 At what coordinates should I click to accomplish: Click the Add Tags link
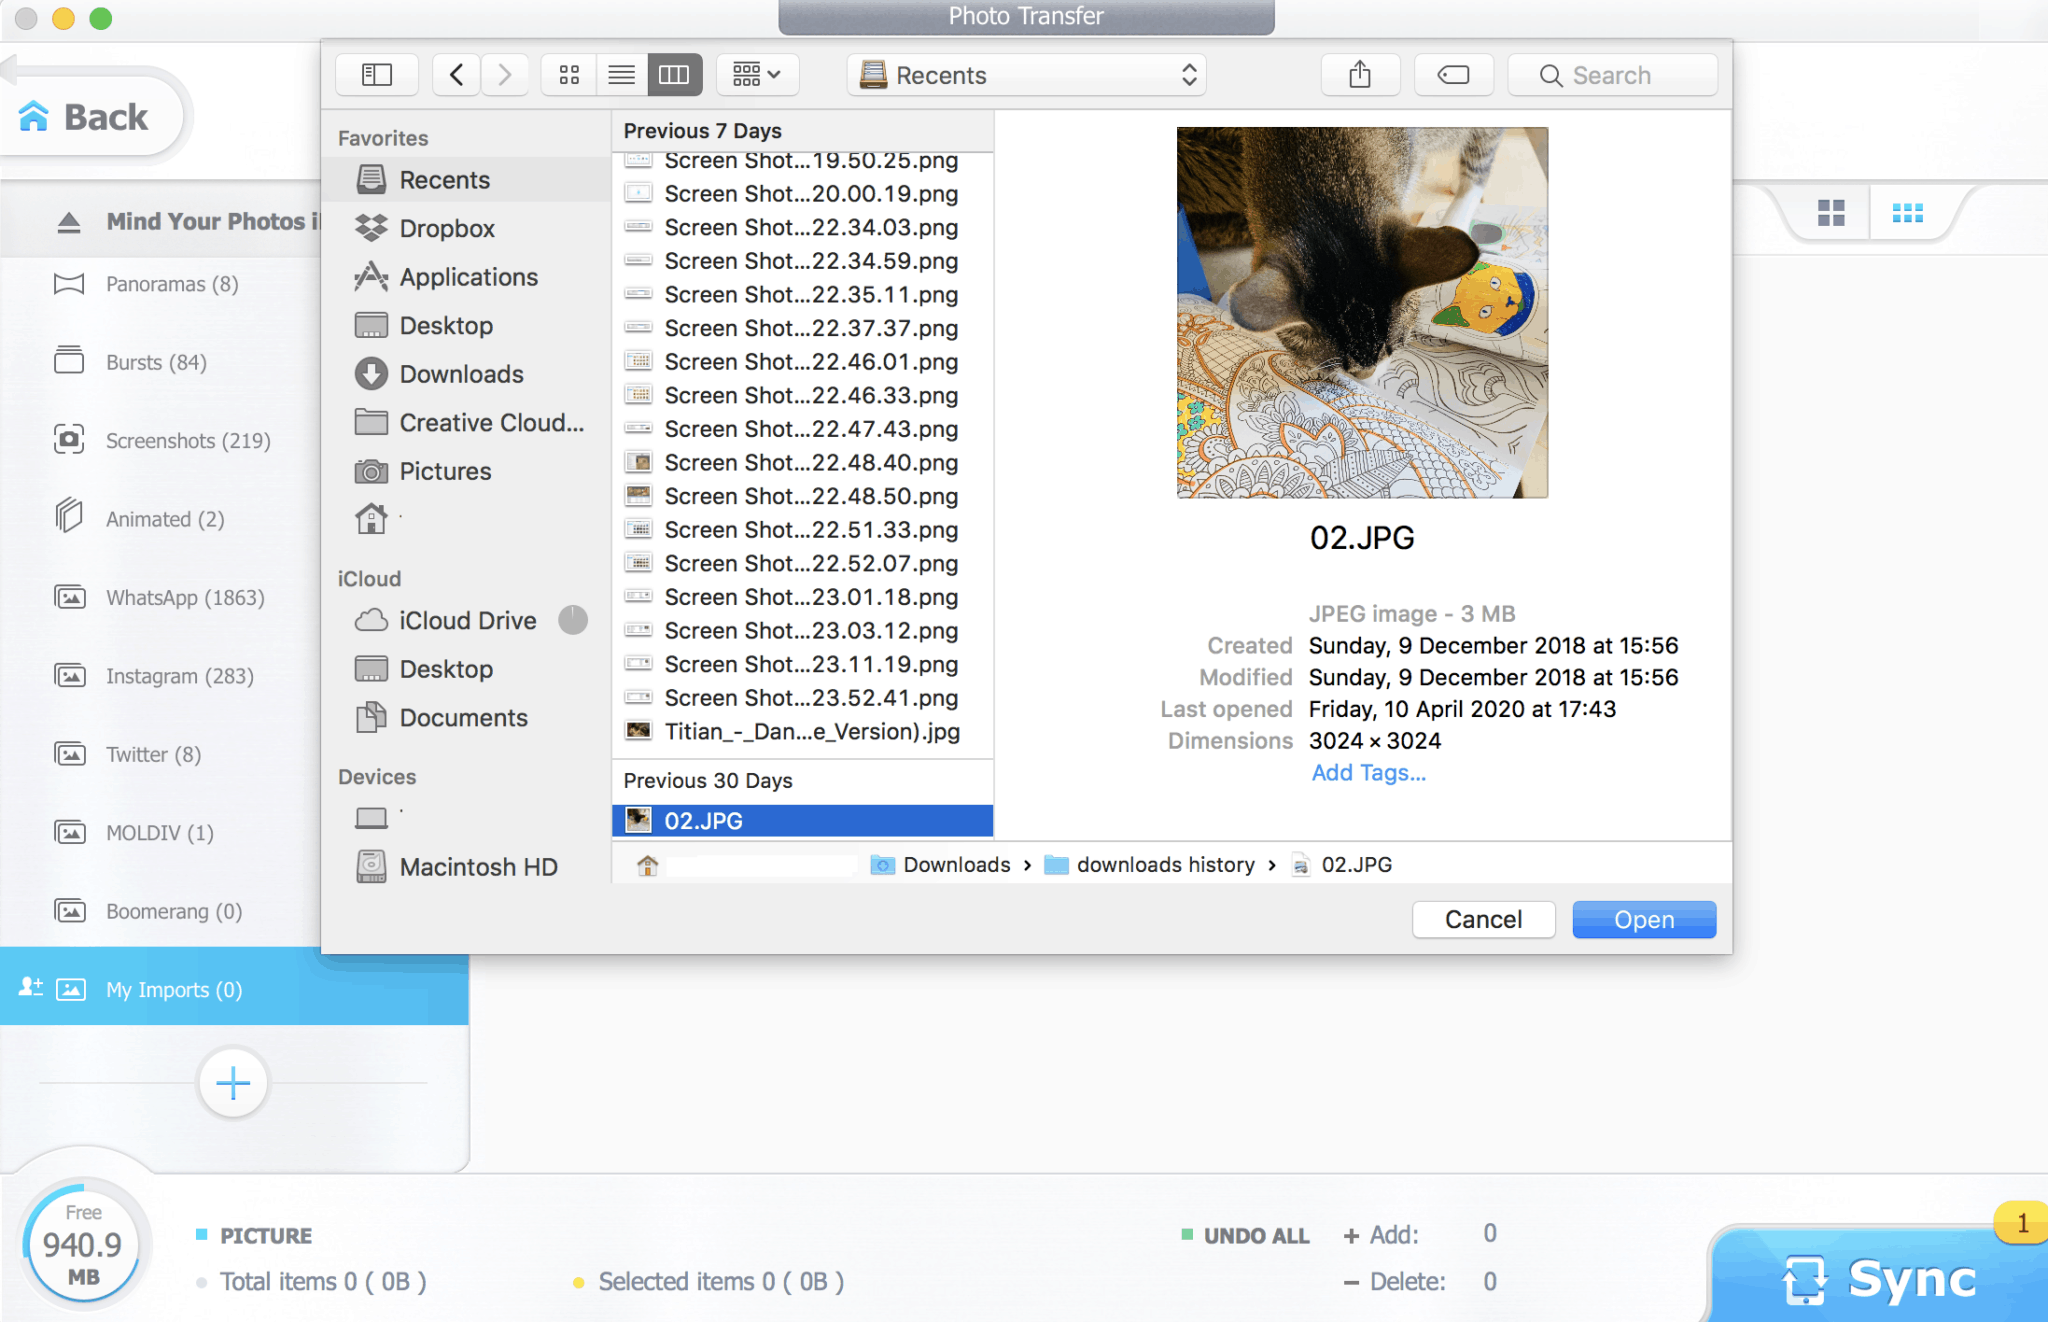click(x=1368, y=772)
